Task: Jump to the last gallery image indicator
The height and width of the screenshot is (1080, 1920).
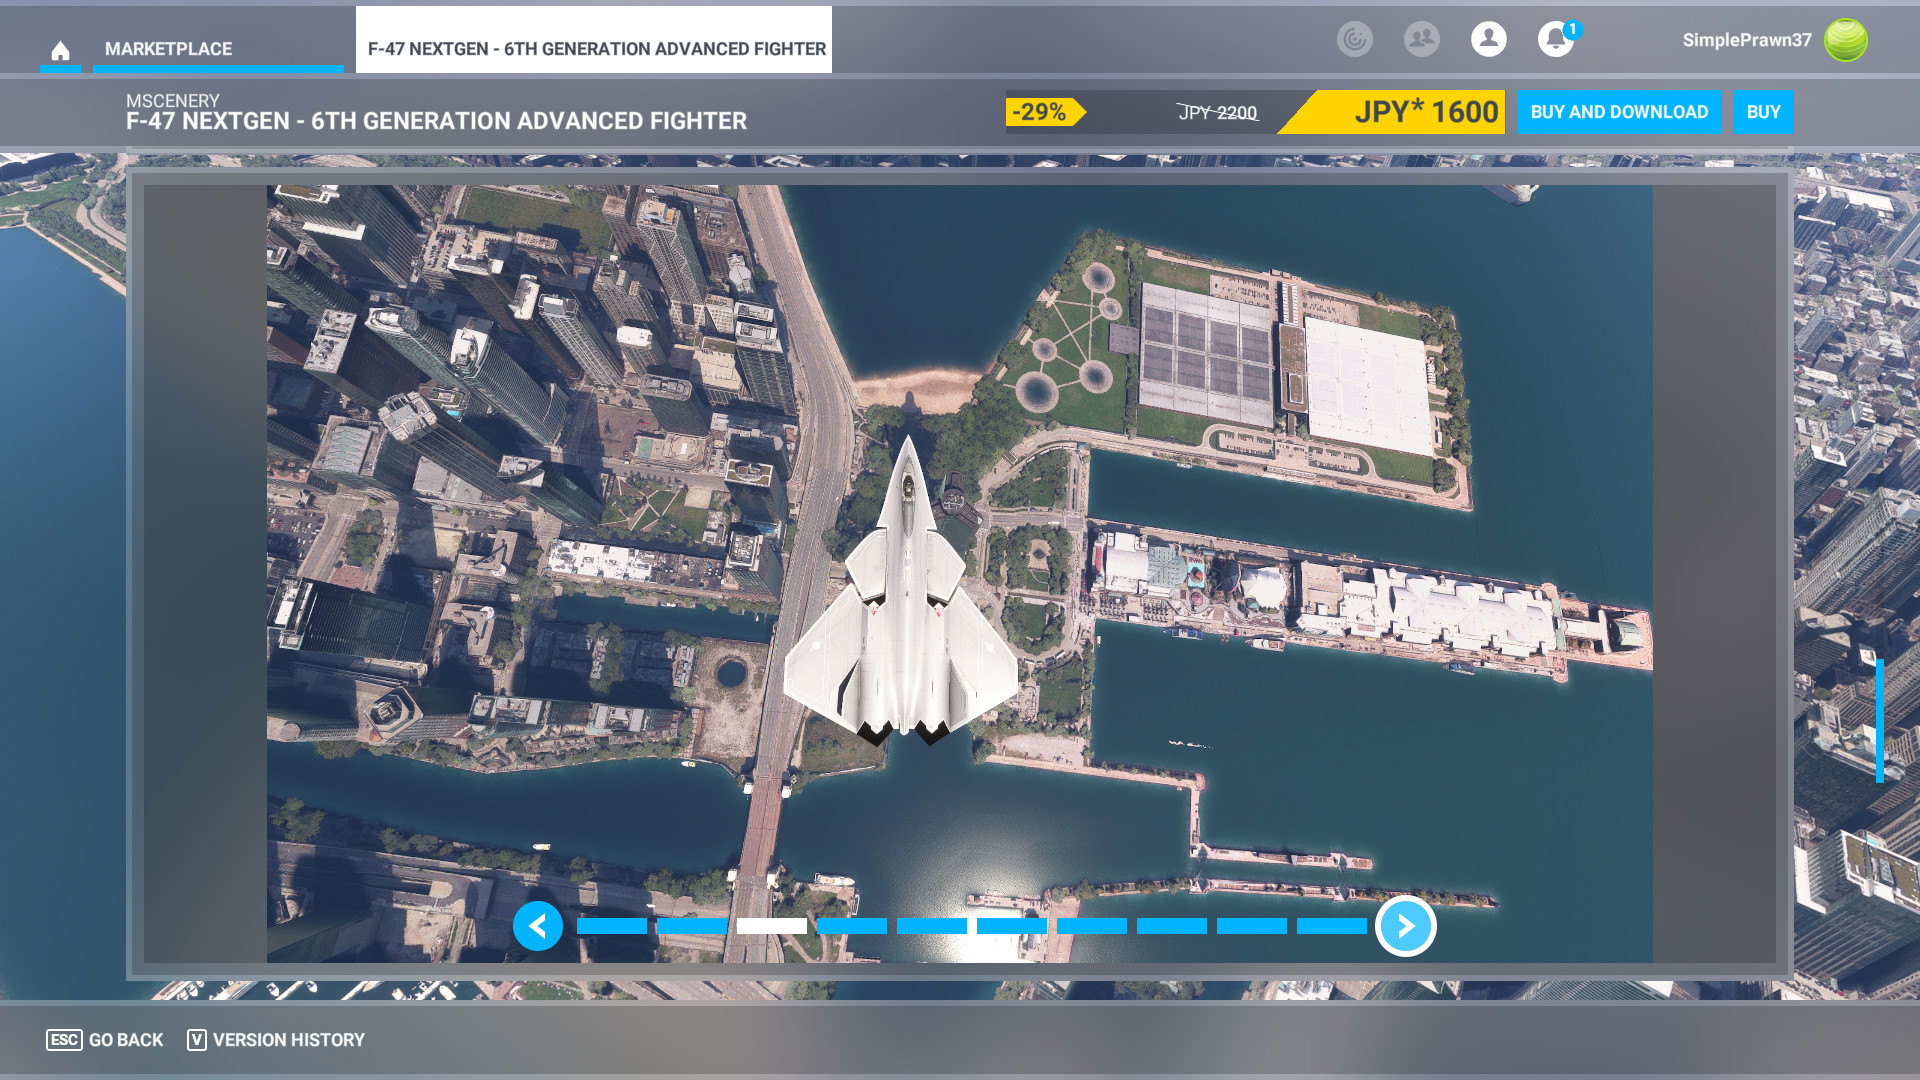Action: tap(1331, 926)
